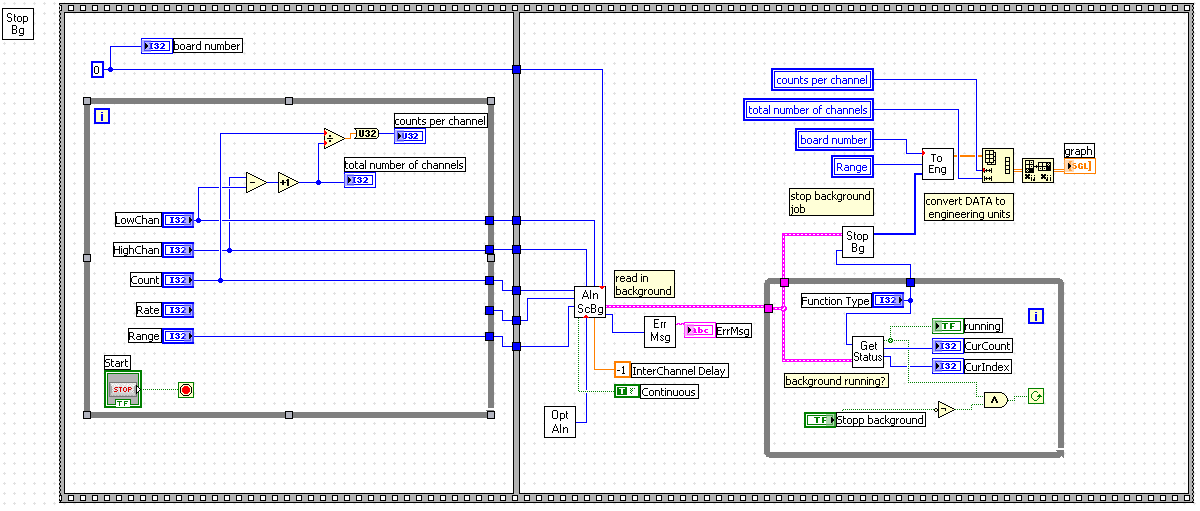The width and height of the screenshot is (1200, 511).
Task: Select the Opt AIn subVI node
Action: [x=560, y=422]
